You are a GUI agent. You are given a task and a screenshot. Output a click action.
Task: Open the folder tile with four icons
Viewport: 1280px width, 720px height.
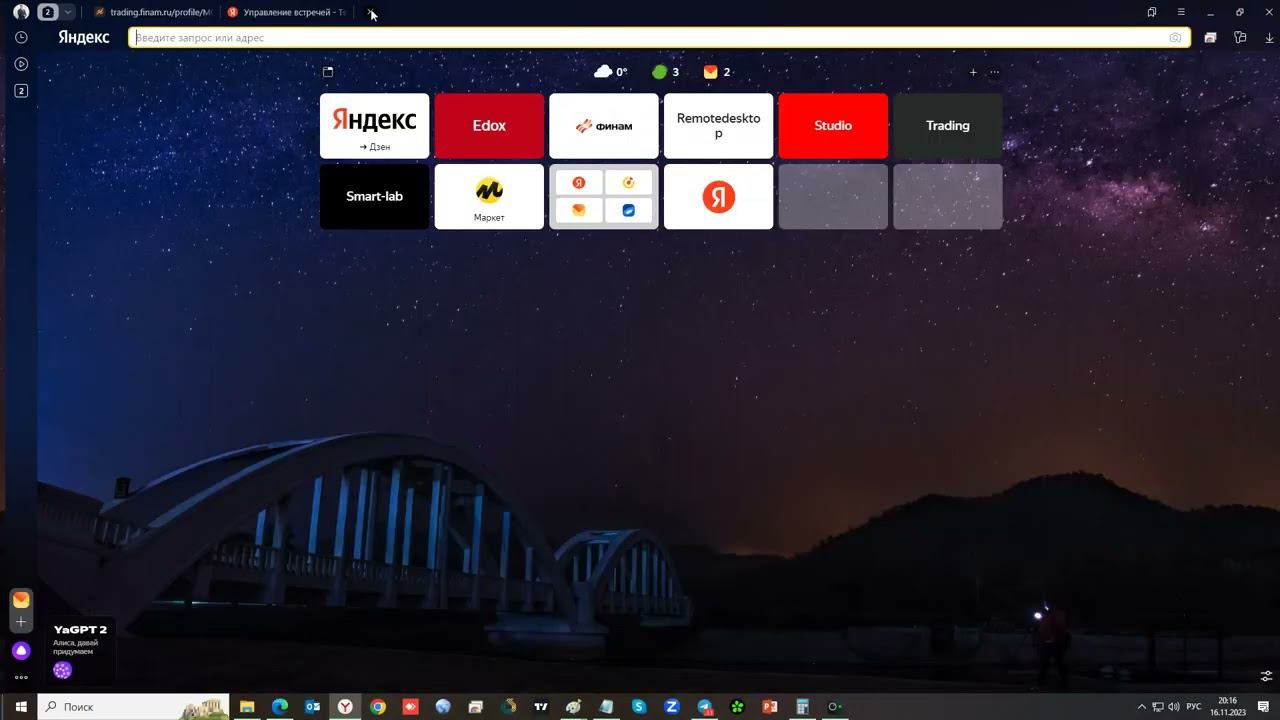pyautogui.click(x=604, y=197)
